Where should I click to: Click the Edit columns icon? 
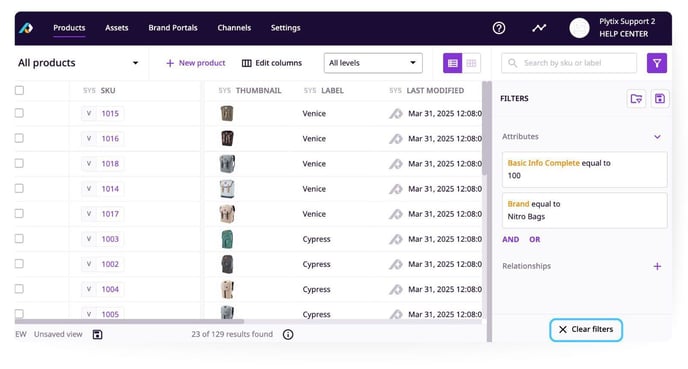coord(247,63)
